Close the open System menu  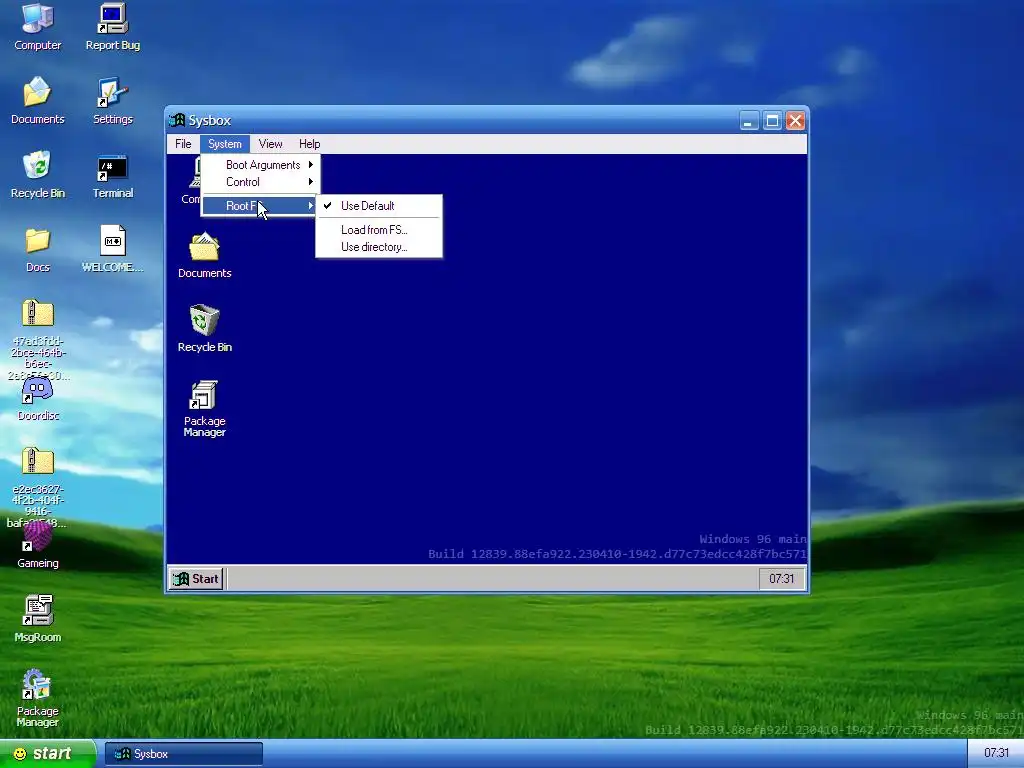225,144
